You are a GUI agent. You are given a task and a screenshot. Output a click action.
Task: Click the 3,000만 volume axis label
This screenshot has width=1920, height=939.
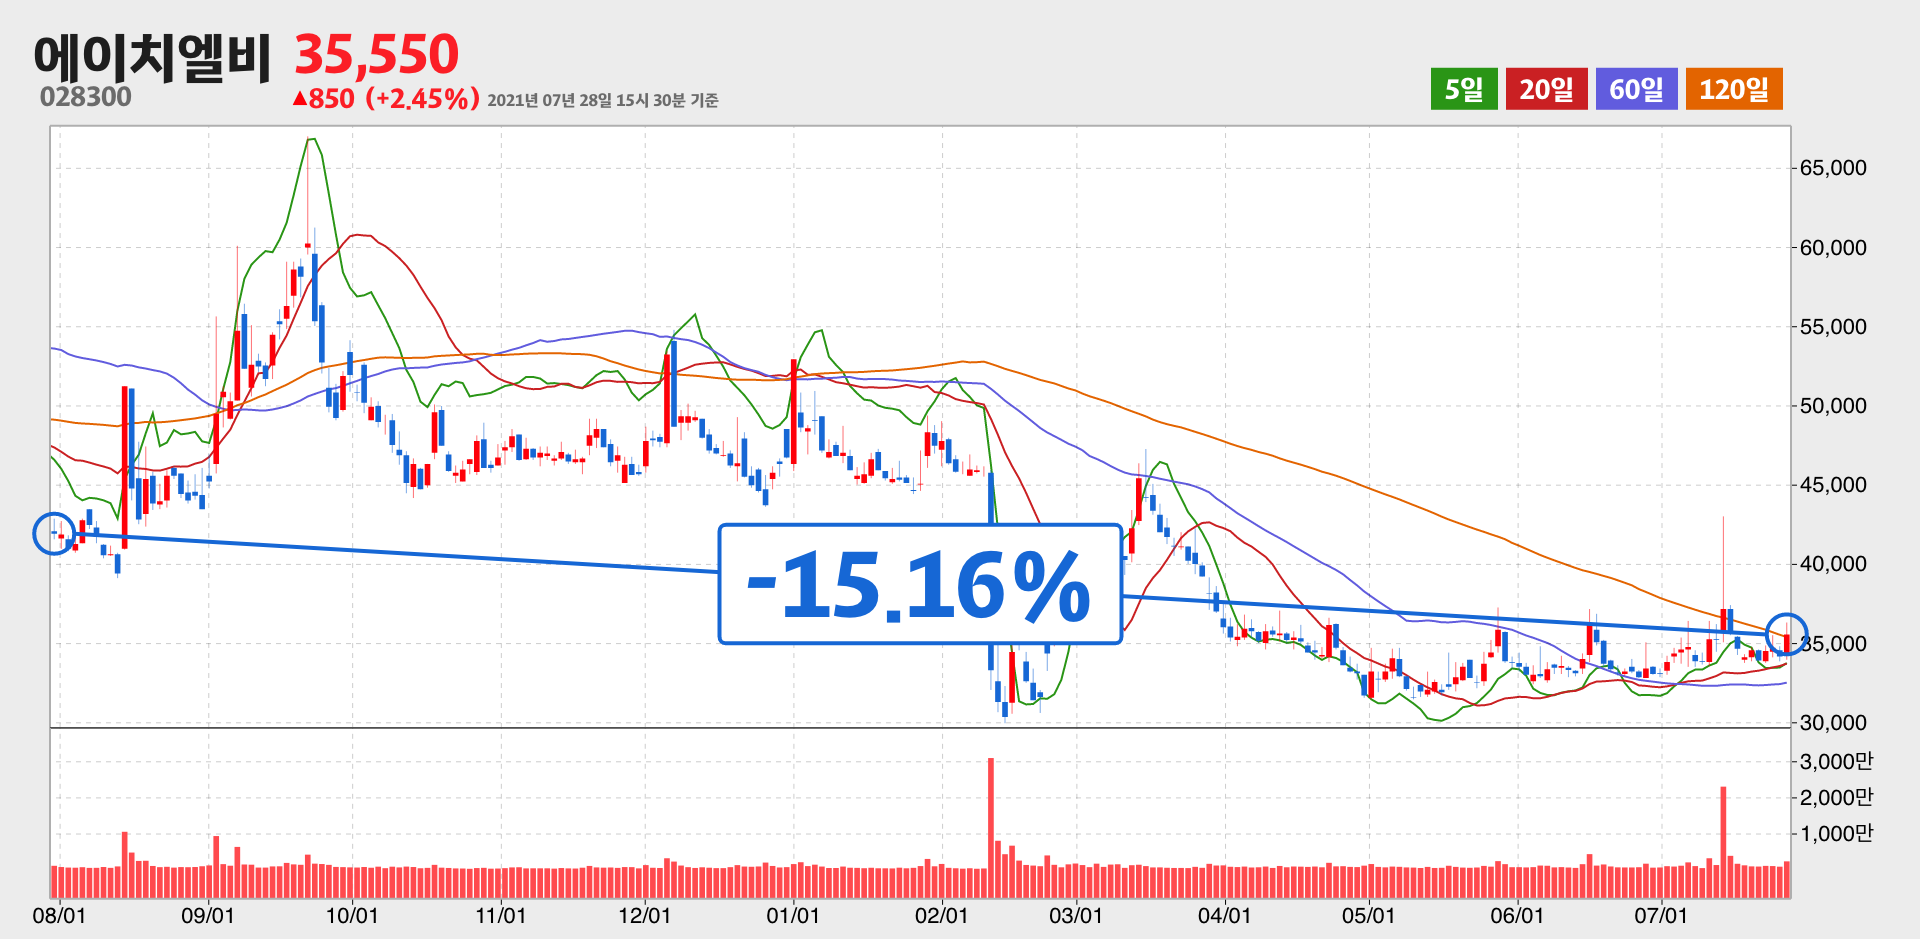coord(1836,761)
